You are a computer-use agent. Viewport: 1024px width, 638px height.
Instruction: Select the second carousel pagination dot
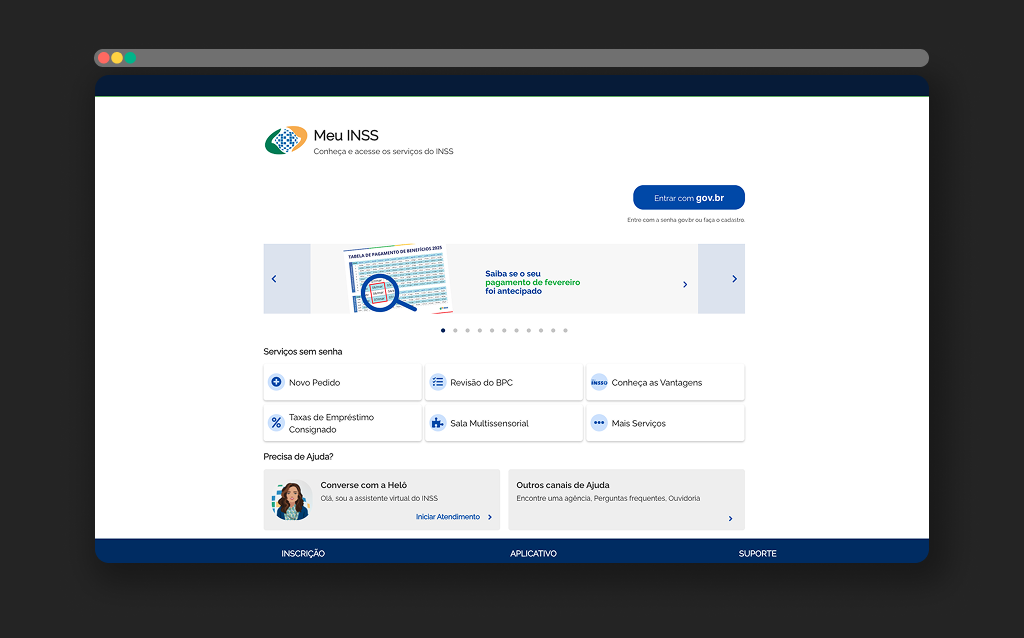[455, 330]
